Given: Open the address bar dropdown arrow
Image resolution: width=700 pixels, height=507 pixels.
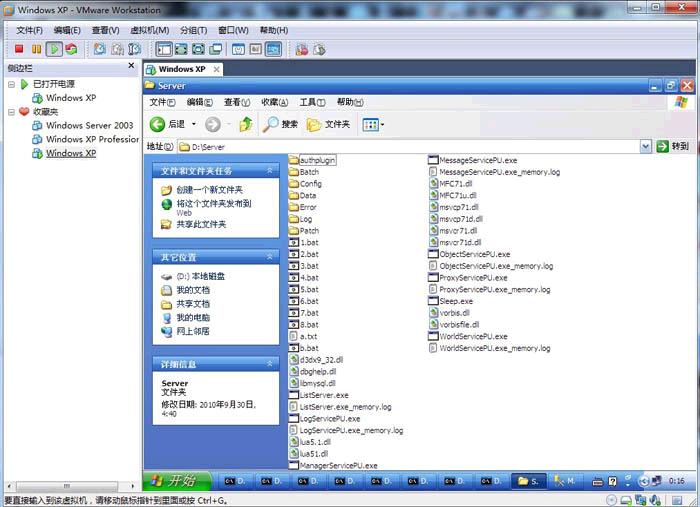Looking at the screenshot, I should tap(646, 146).
